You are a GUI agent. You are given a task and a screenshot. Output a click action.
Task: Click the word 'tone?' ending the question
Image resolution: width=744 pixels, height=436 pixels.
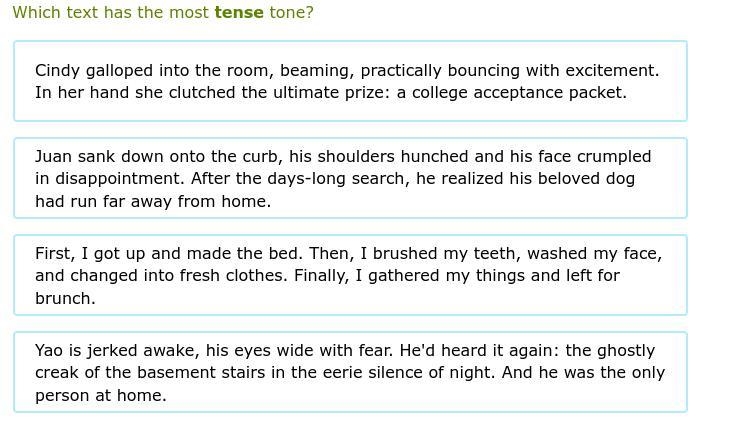[292, 12]
